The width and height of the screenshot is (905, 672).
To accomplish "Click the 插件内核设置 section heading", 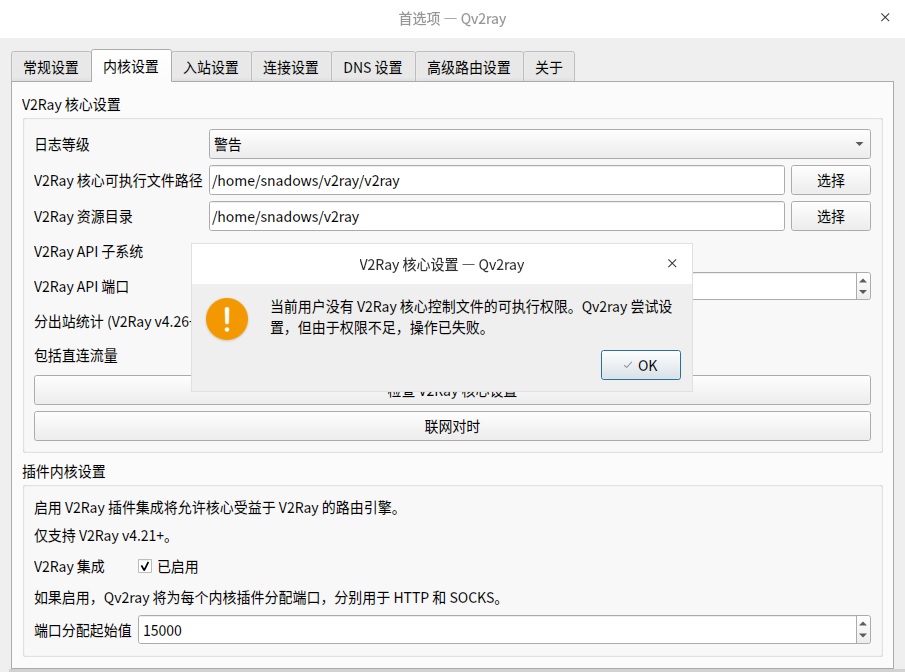I will (64, 472).
